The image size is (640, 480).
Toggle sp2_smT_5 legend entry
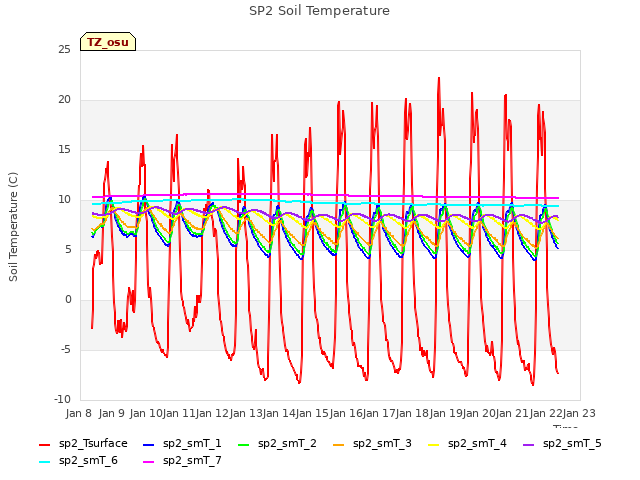562,444
